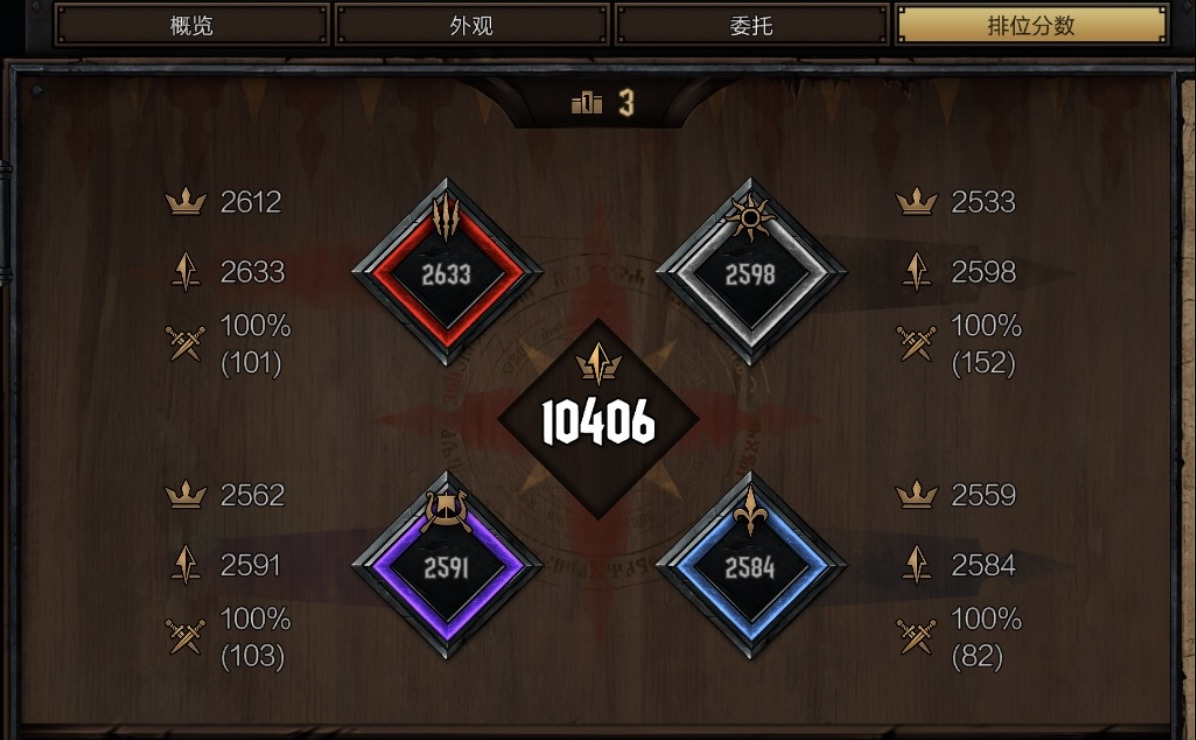Screen dimensions: 1196x740
Task: Click the rank number 3 at top
Action: pos(626,102)
